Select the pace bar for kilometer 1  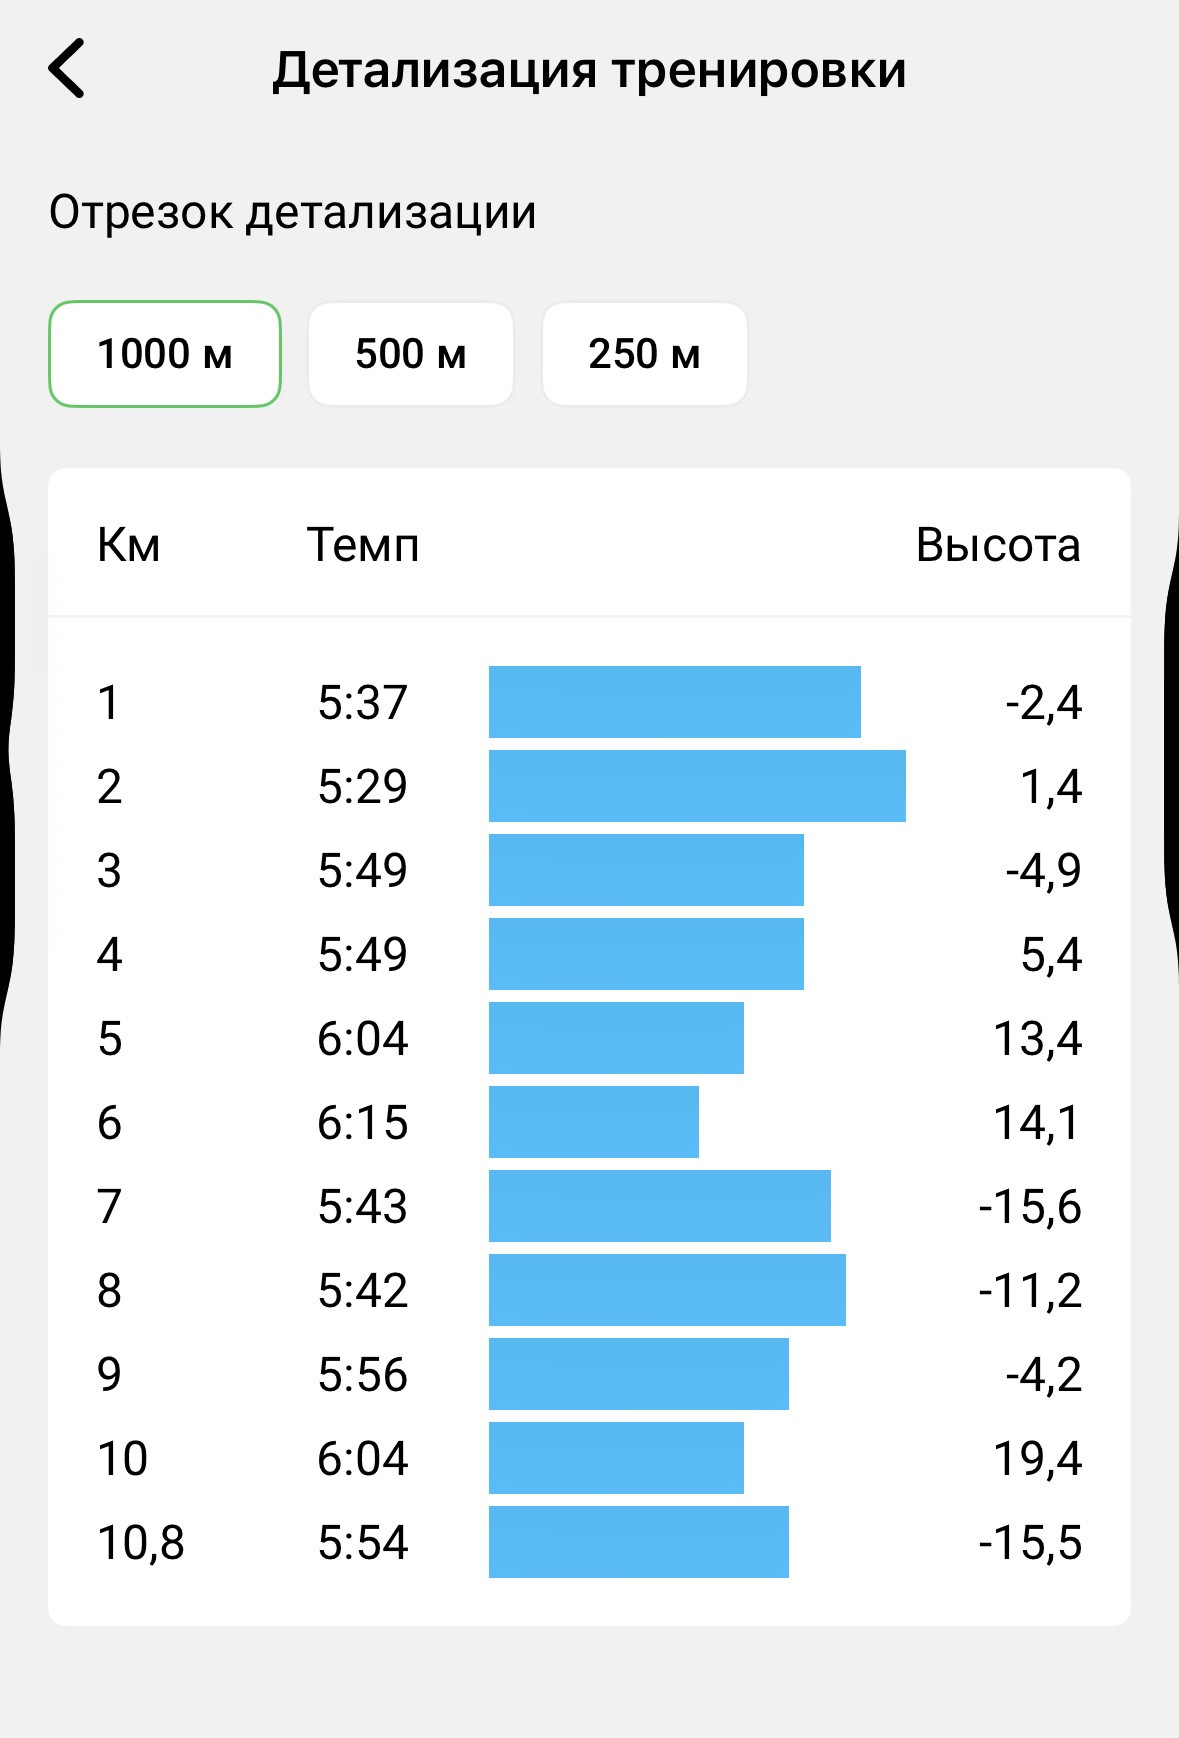[x=675, y=702]
